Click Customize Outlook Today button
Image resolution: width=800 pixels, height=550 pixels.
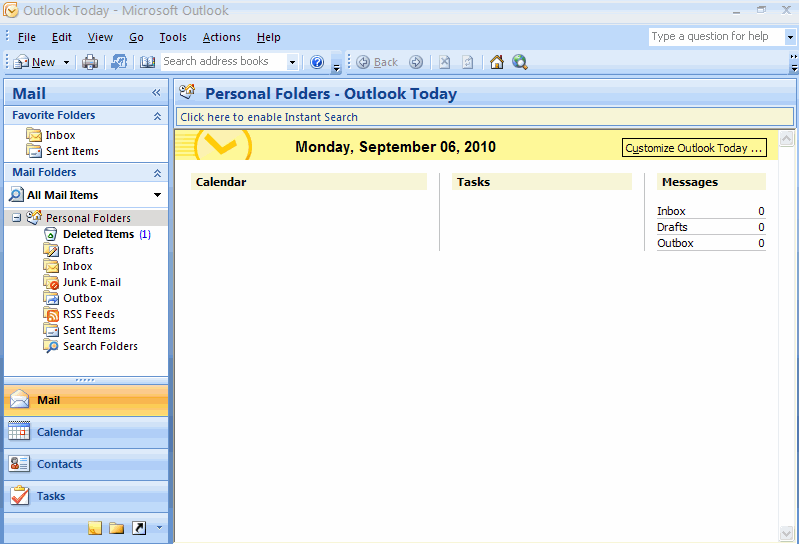[694, 148]
